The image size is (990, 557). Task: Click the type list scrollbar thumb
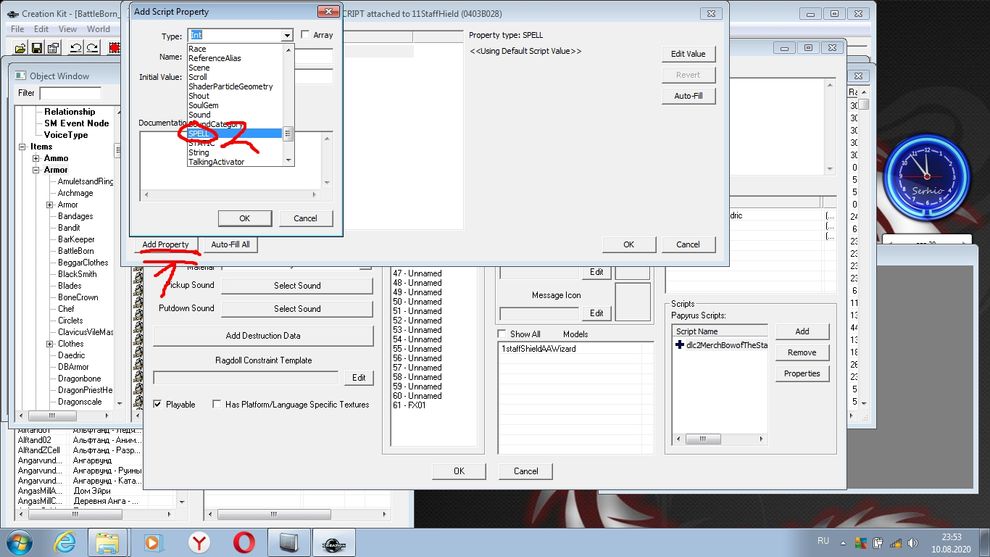[288, 133]
